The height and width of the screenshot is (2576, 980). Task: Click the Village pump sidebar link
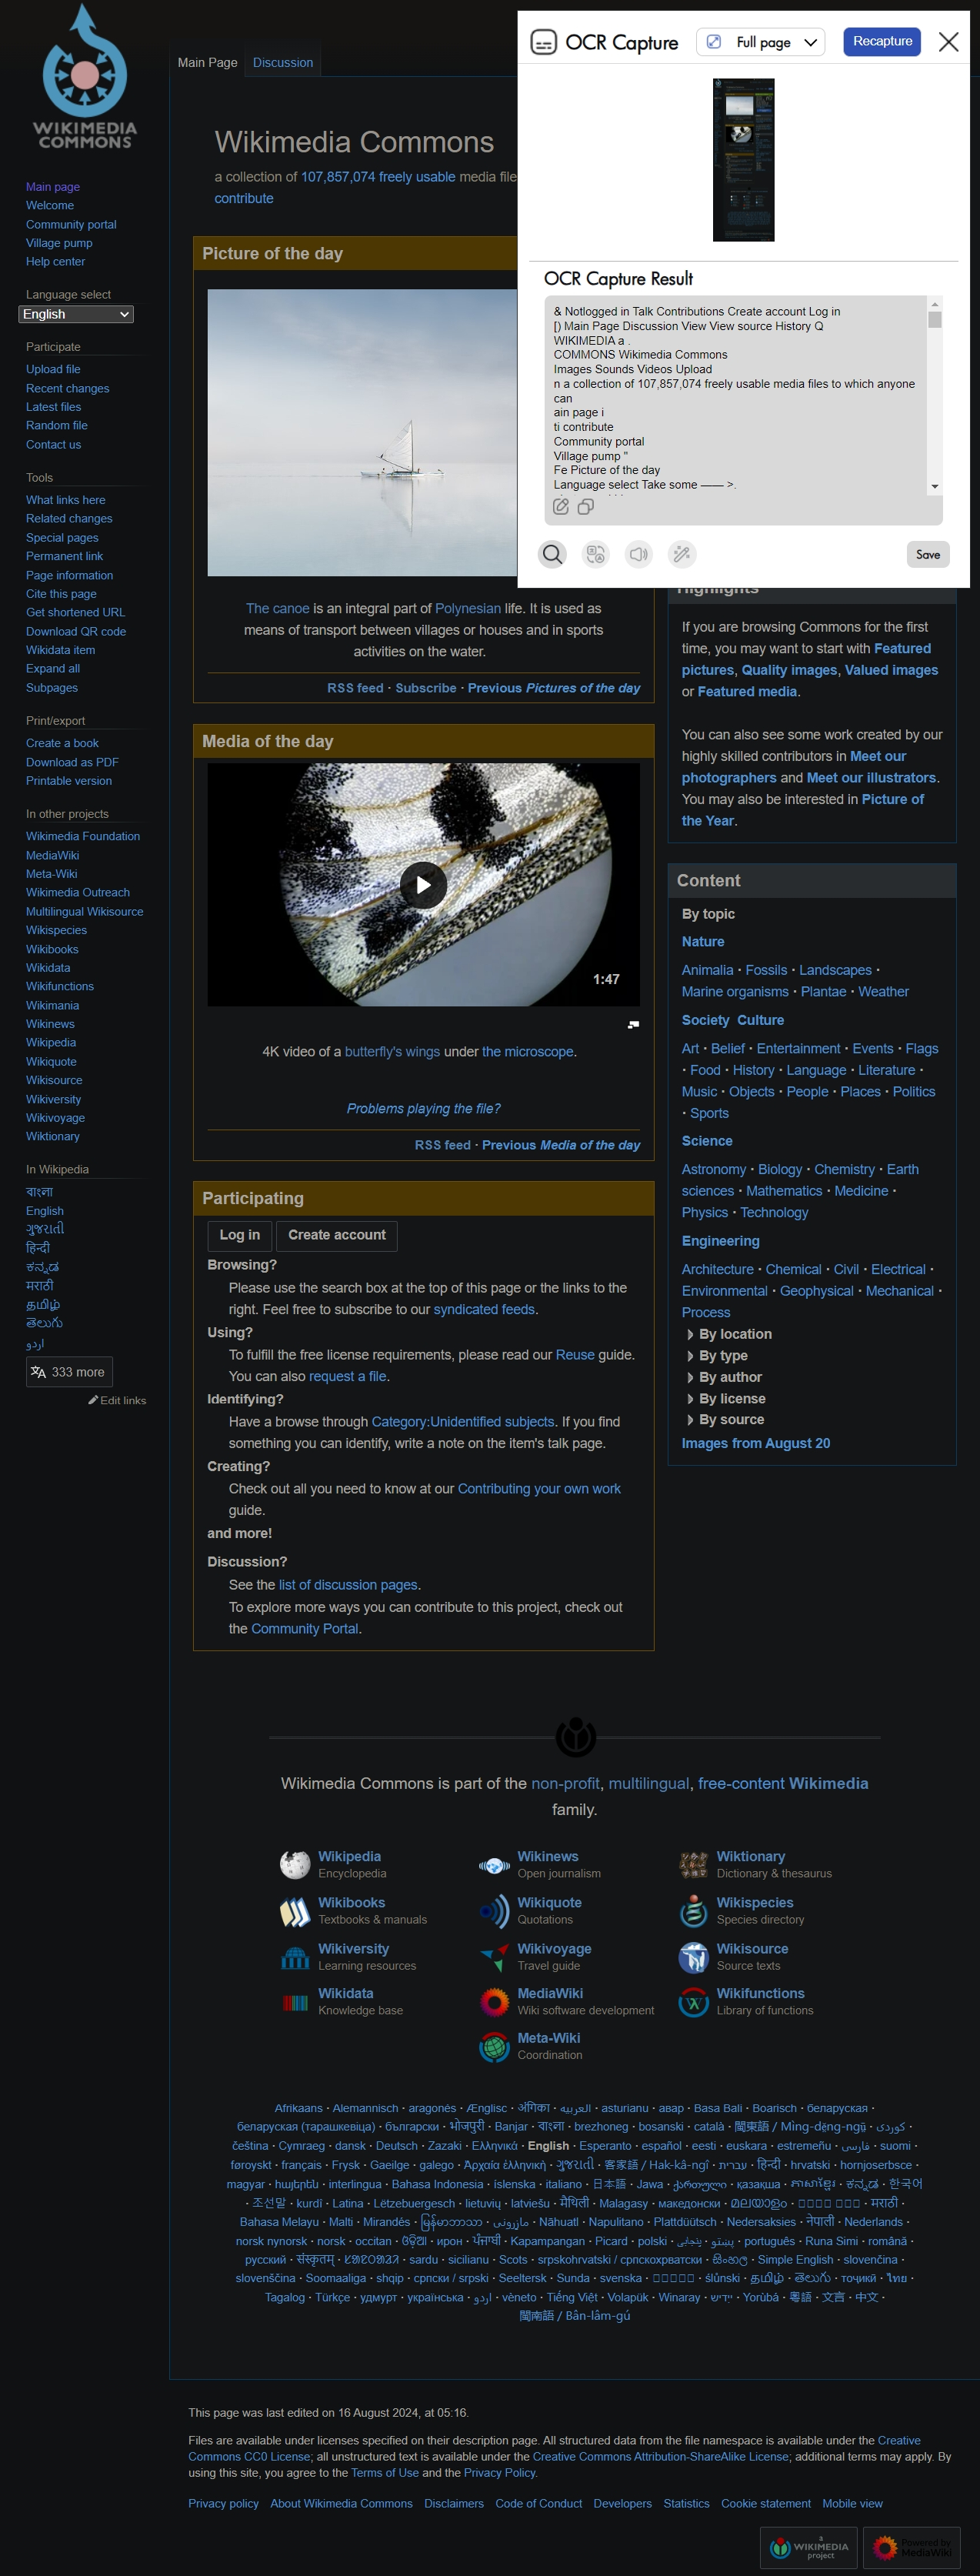[59, 243]
